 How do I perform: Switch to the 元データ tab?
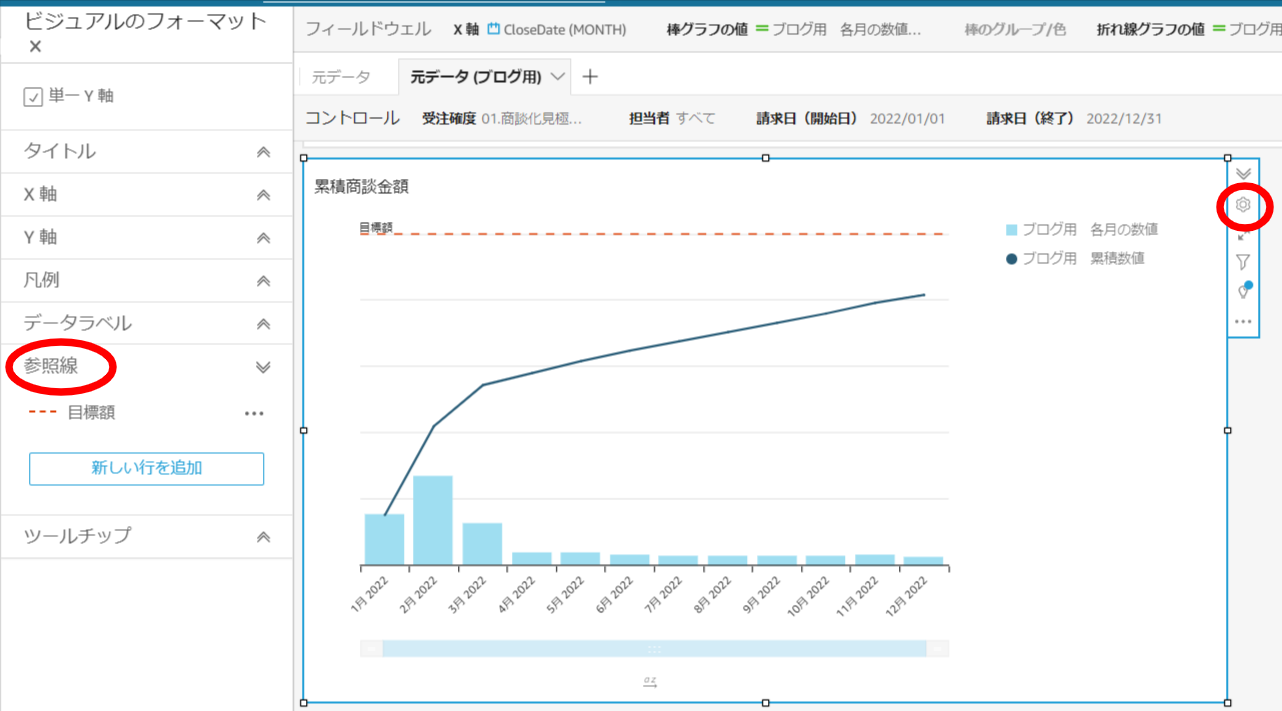pyautogui.click(x=341, y=77)
